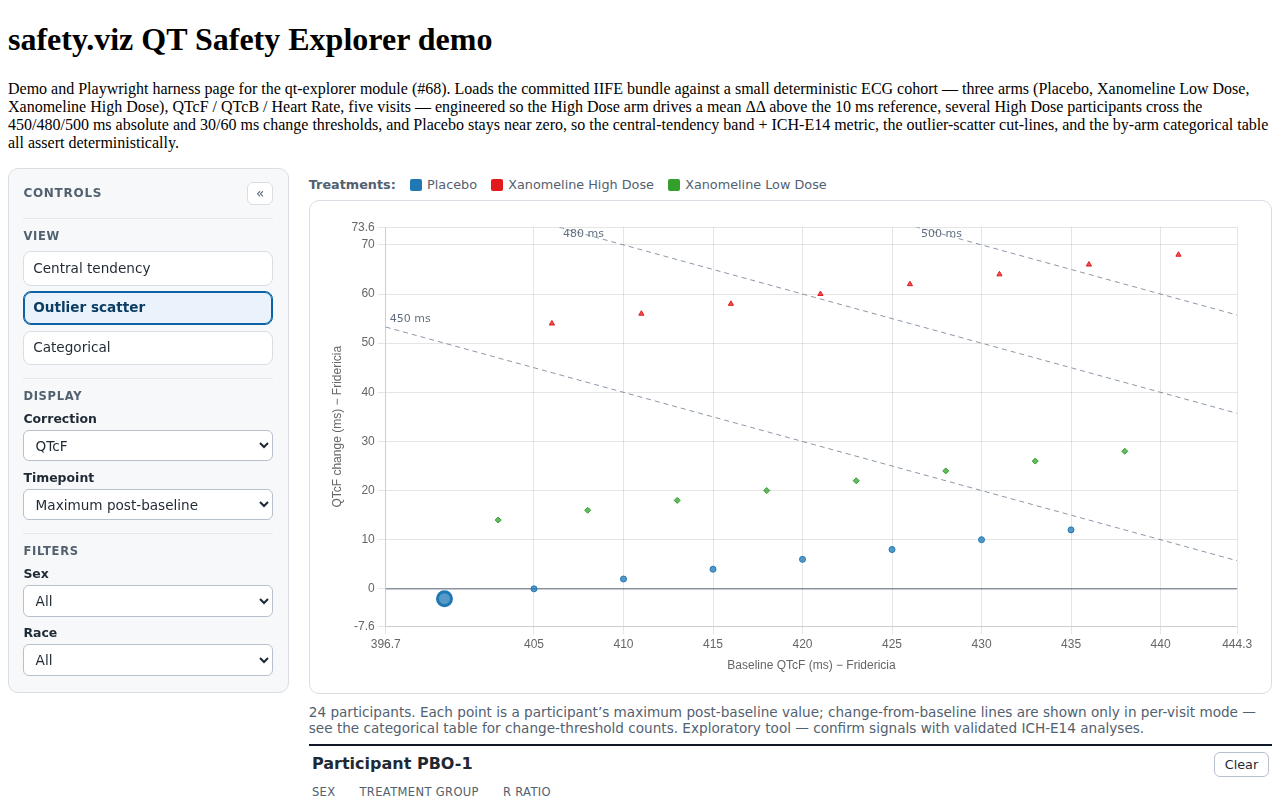Expand the Sex filter dropdown

click(148, 601)
